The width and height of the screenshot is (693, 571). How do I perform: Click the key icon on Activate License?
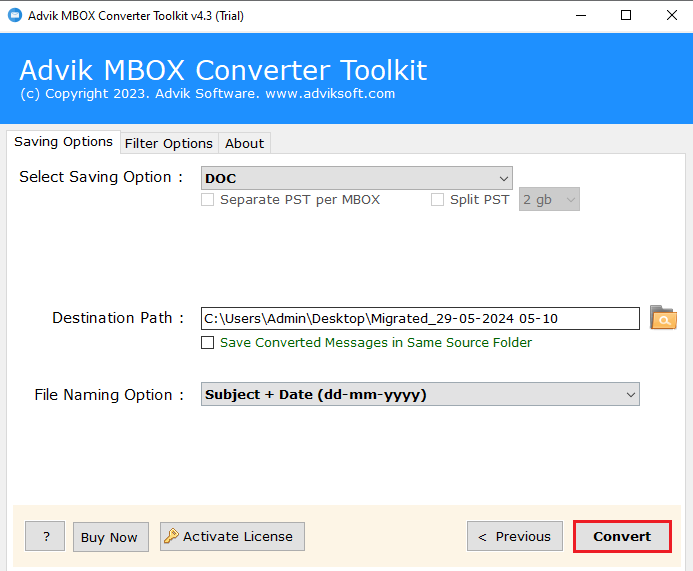pos(171,536)
